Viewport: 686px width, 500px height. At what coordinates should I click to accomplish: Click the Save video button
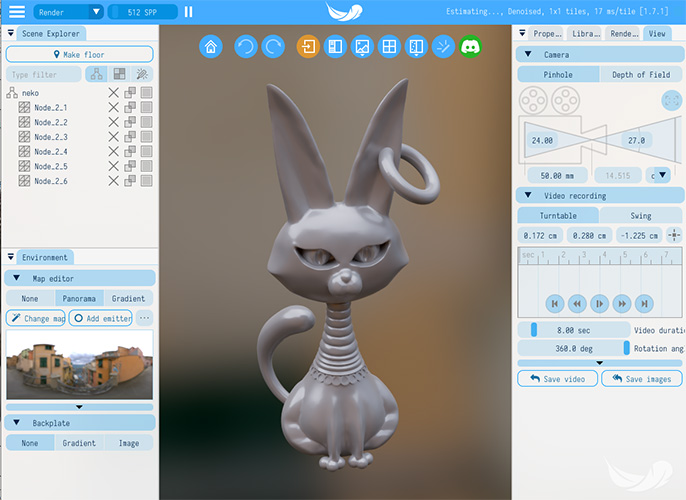point(557,378)
